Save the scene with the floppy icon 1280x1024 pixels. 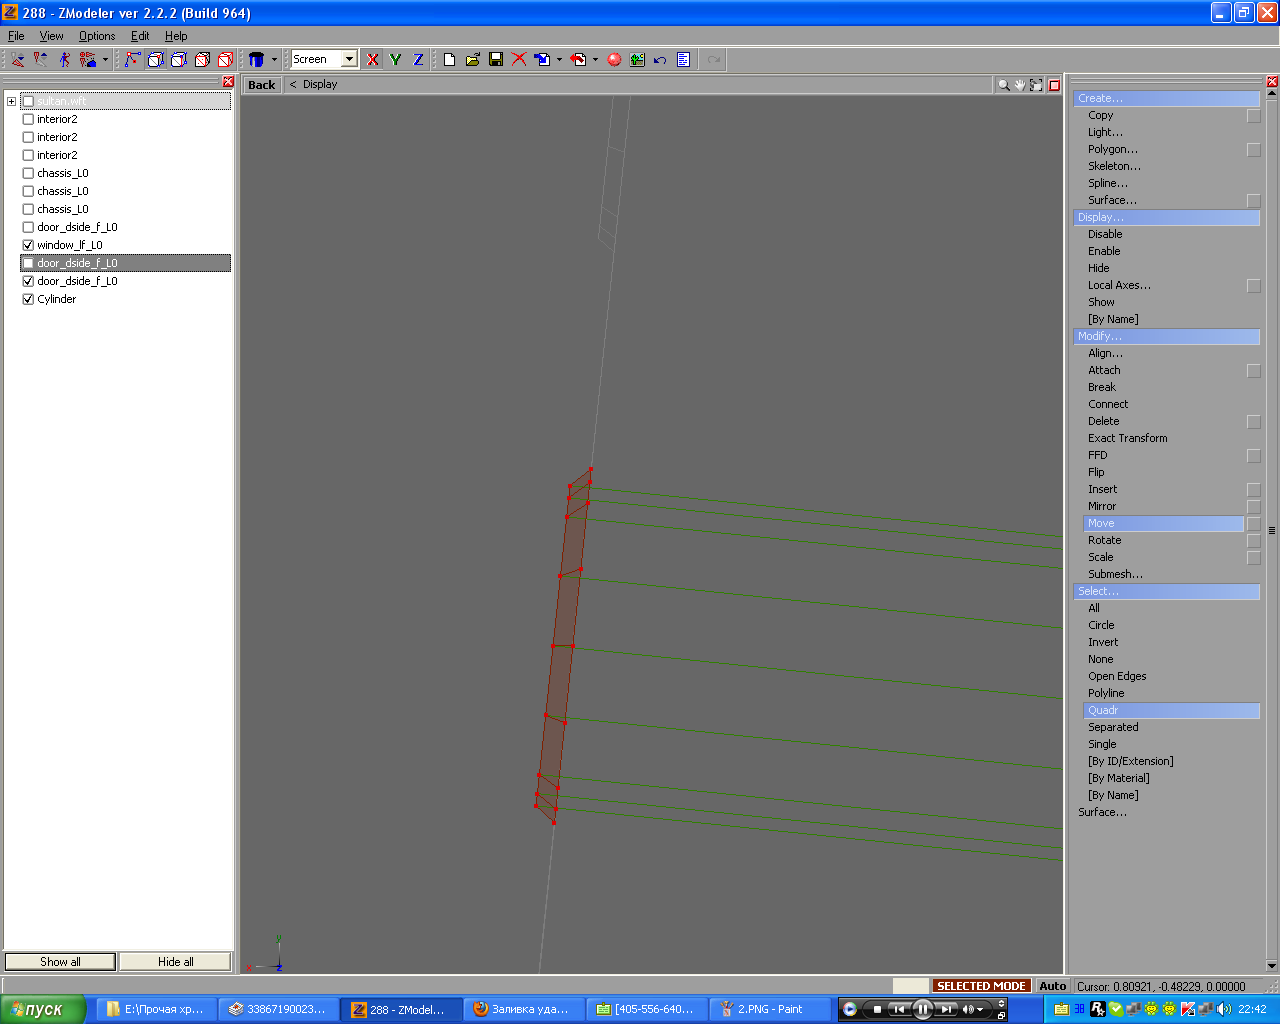click(496, 60)
